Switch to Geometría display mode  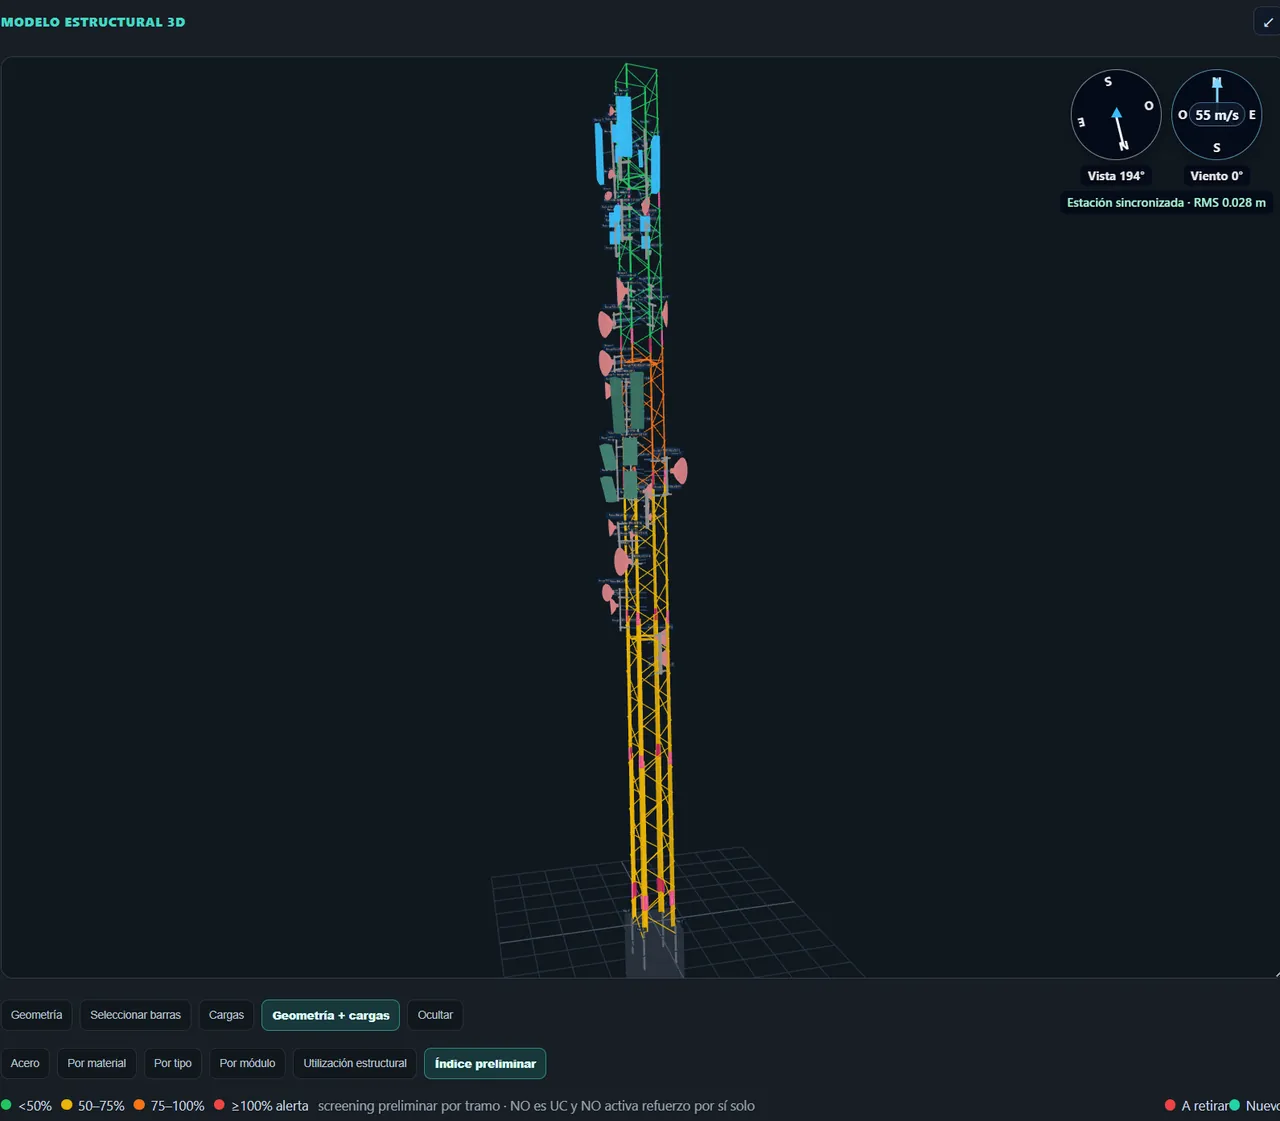coord(37,1015)
